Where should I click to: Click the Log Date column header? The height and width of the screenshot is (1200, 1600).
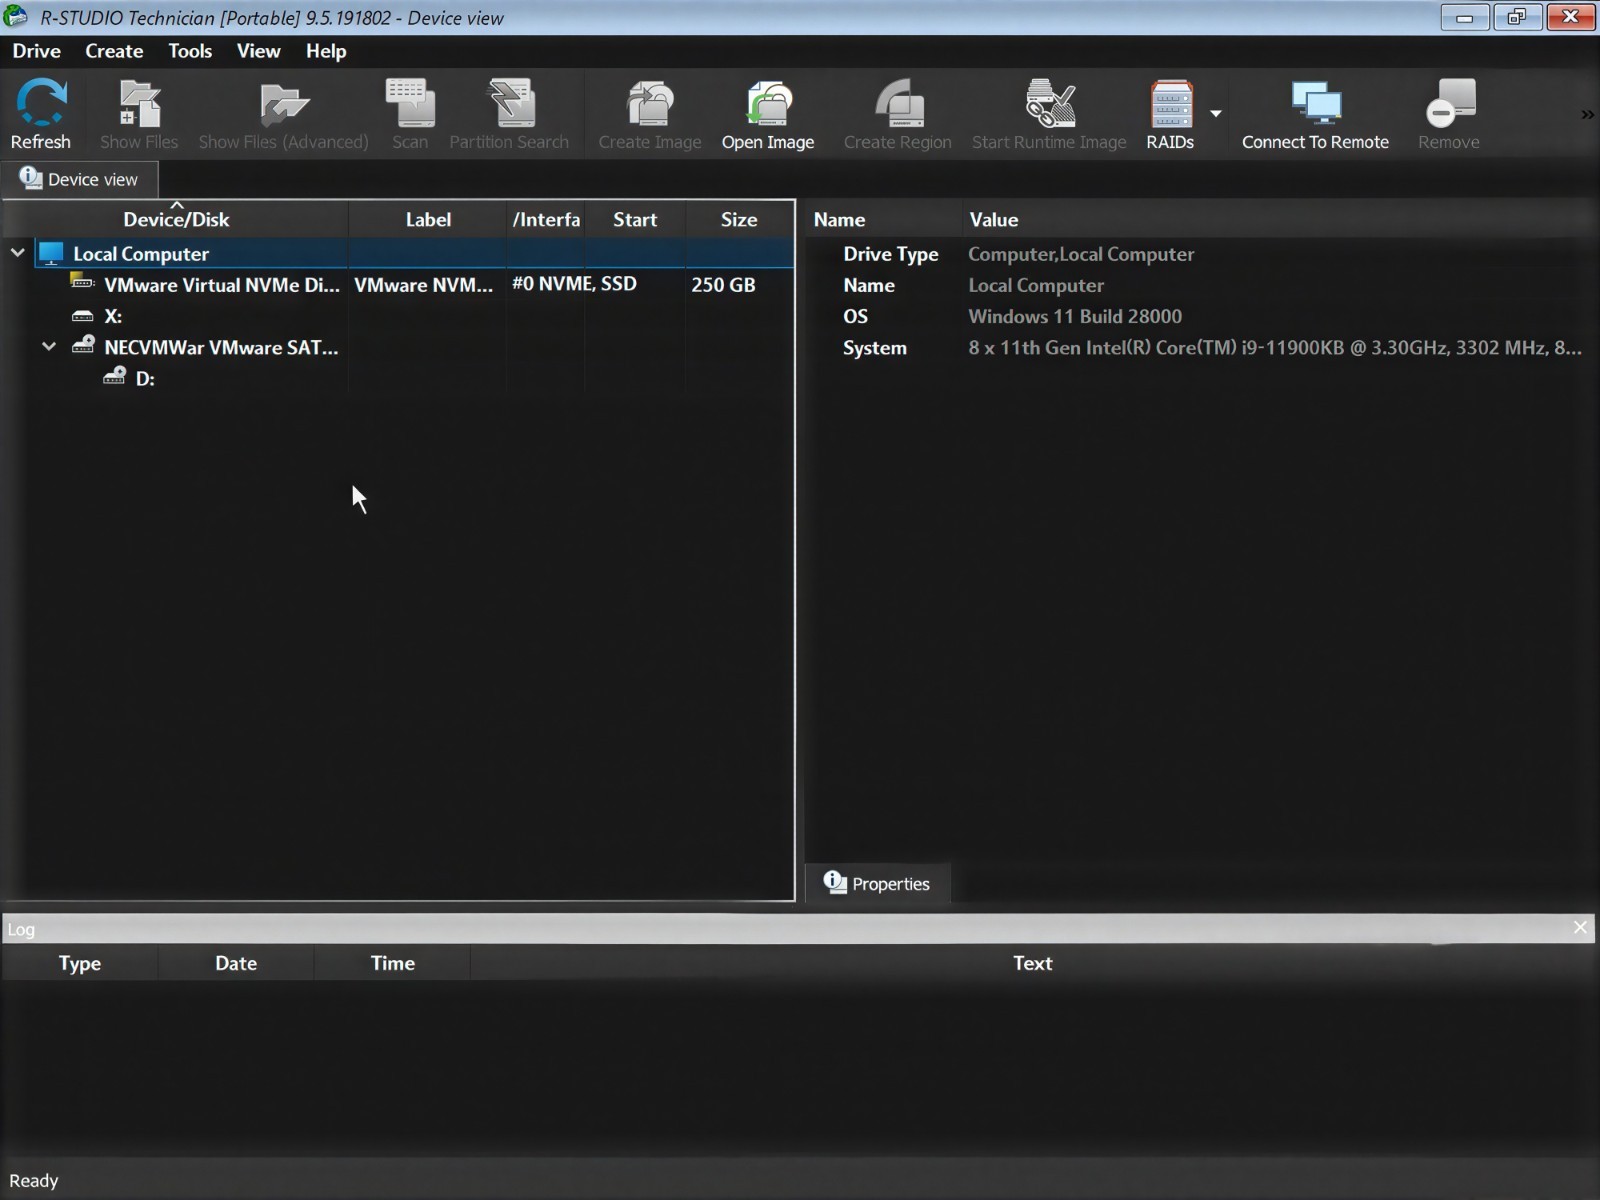(x=236, y=964)
